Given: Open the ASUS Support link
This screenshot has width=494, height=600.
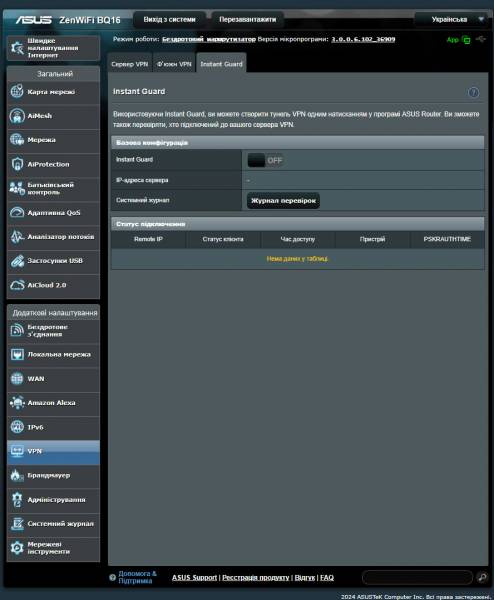Looking at the screenshot, I should (x=194, y=577).
